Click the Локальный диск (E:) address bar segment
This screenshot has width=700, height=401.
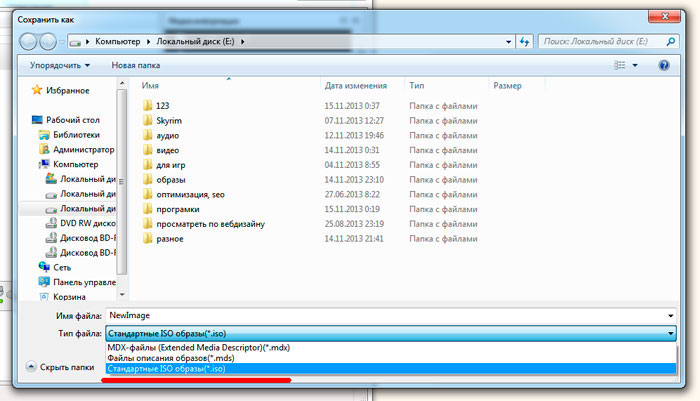[x=195, y=42]
